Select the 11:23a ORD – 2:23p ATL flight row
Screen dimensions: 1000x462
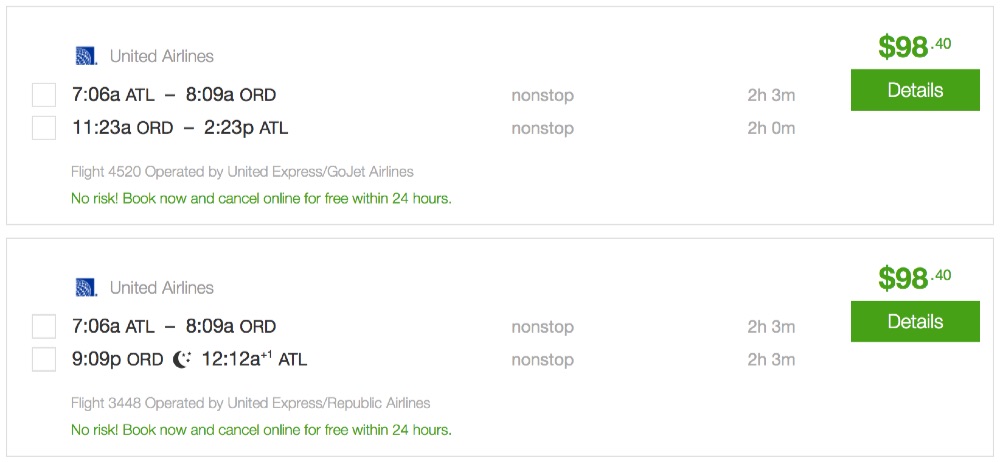[x=180, y=128]
